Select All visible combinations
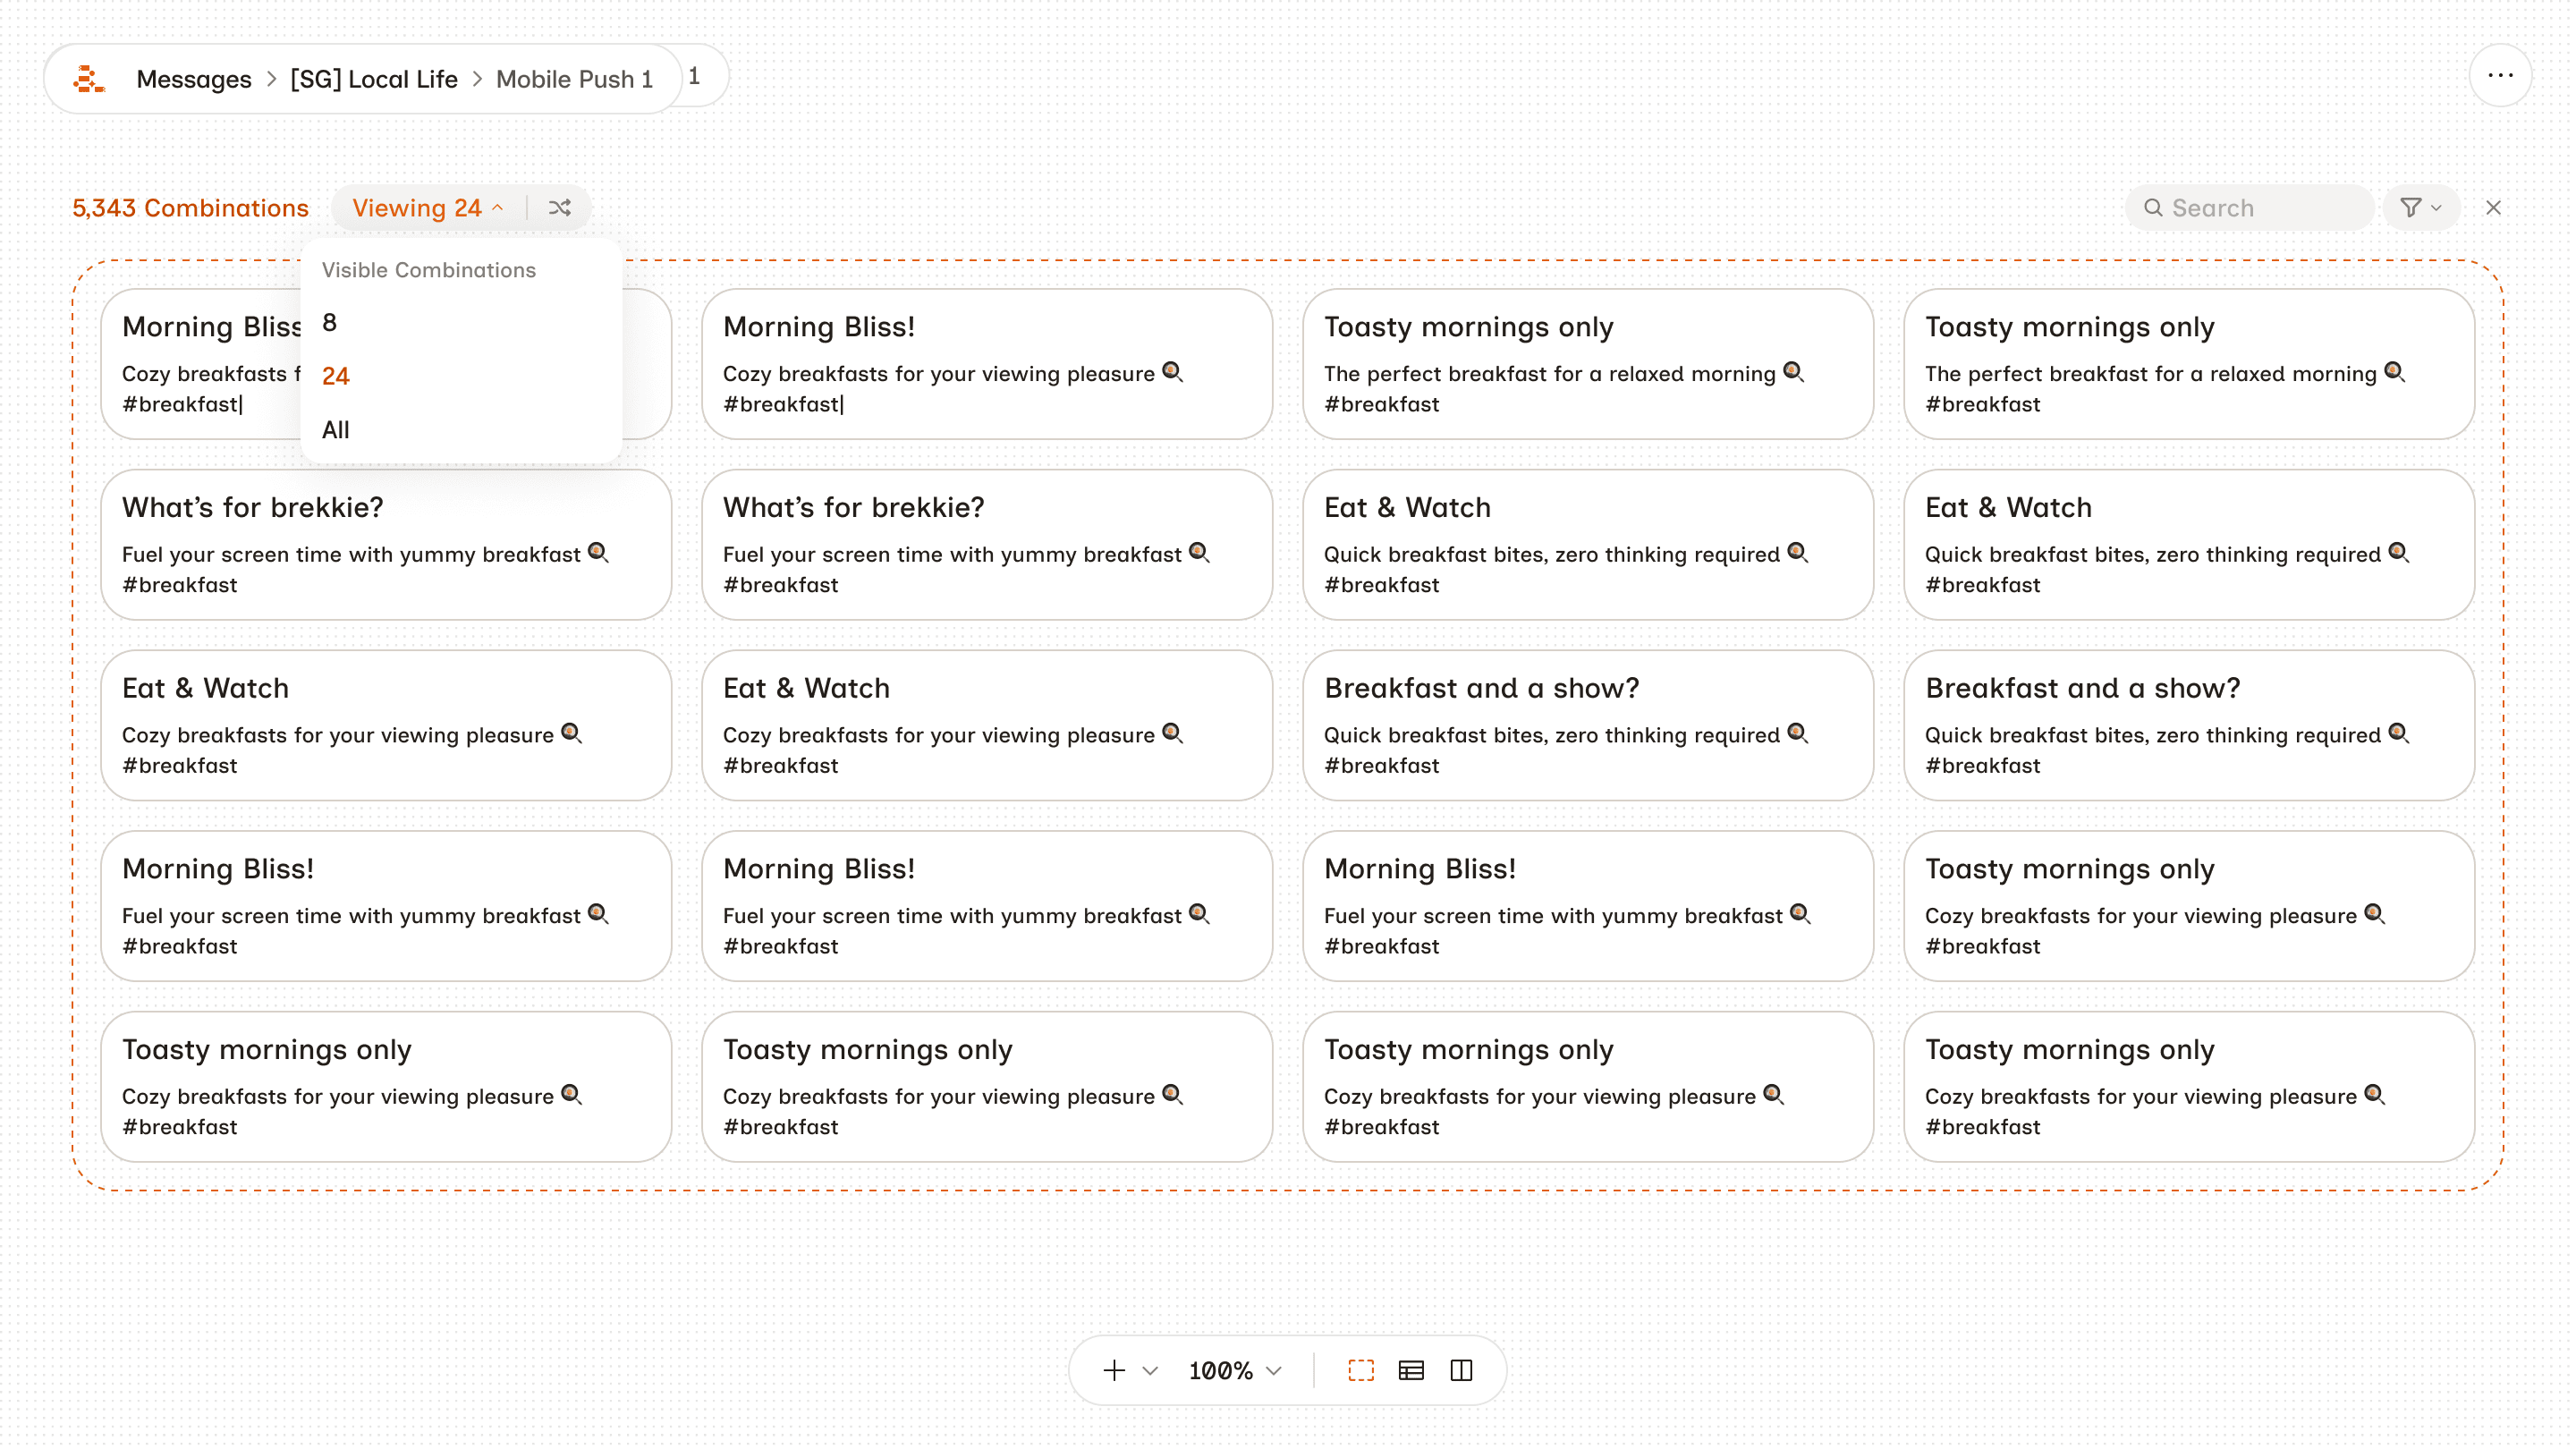The image size is (2576, 1449). pyautogui.click(x=336, y=430)
